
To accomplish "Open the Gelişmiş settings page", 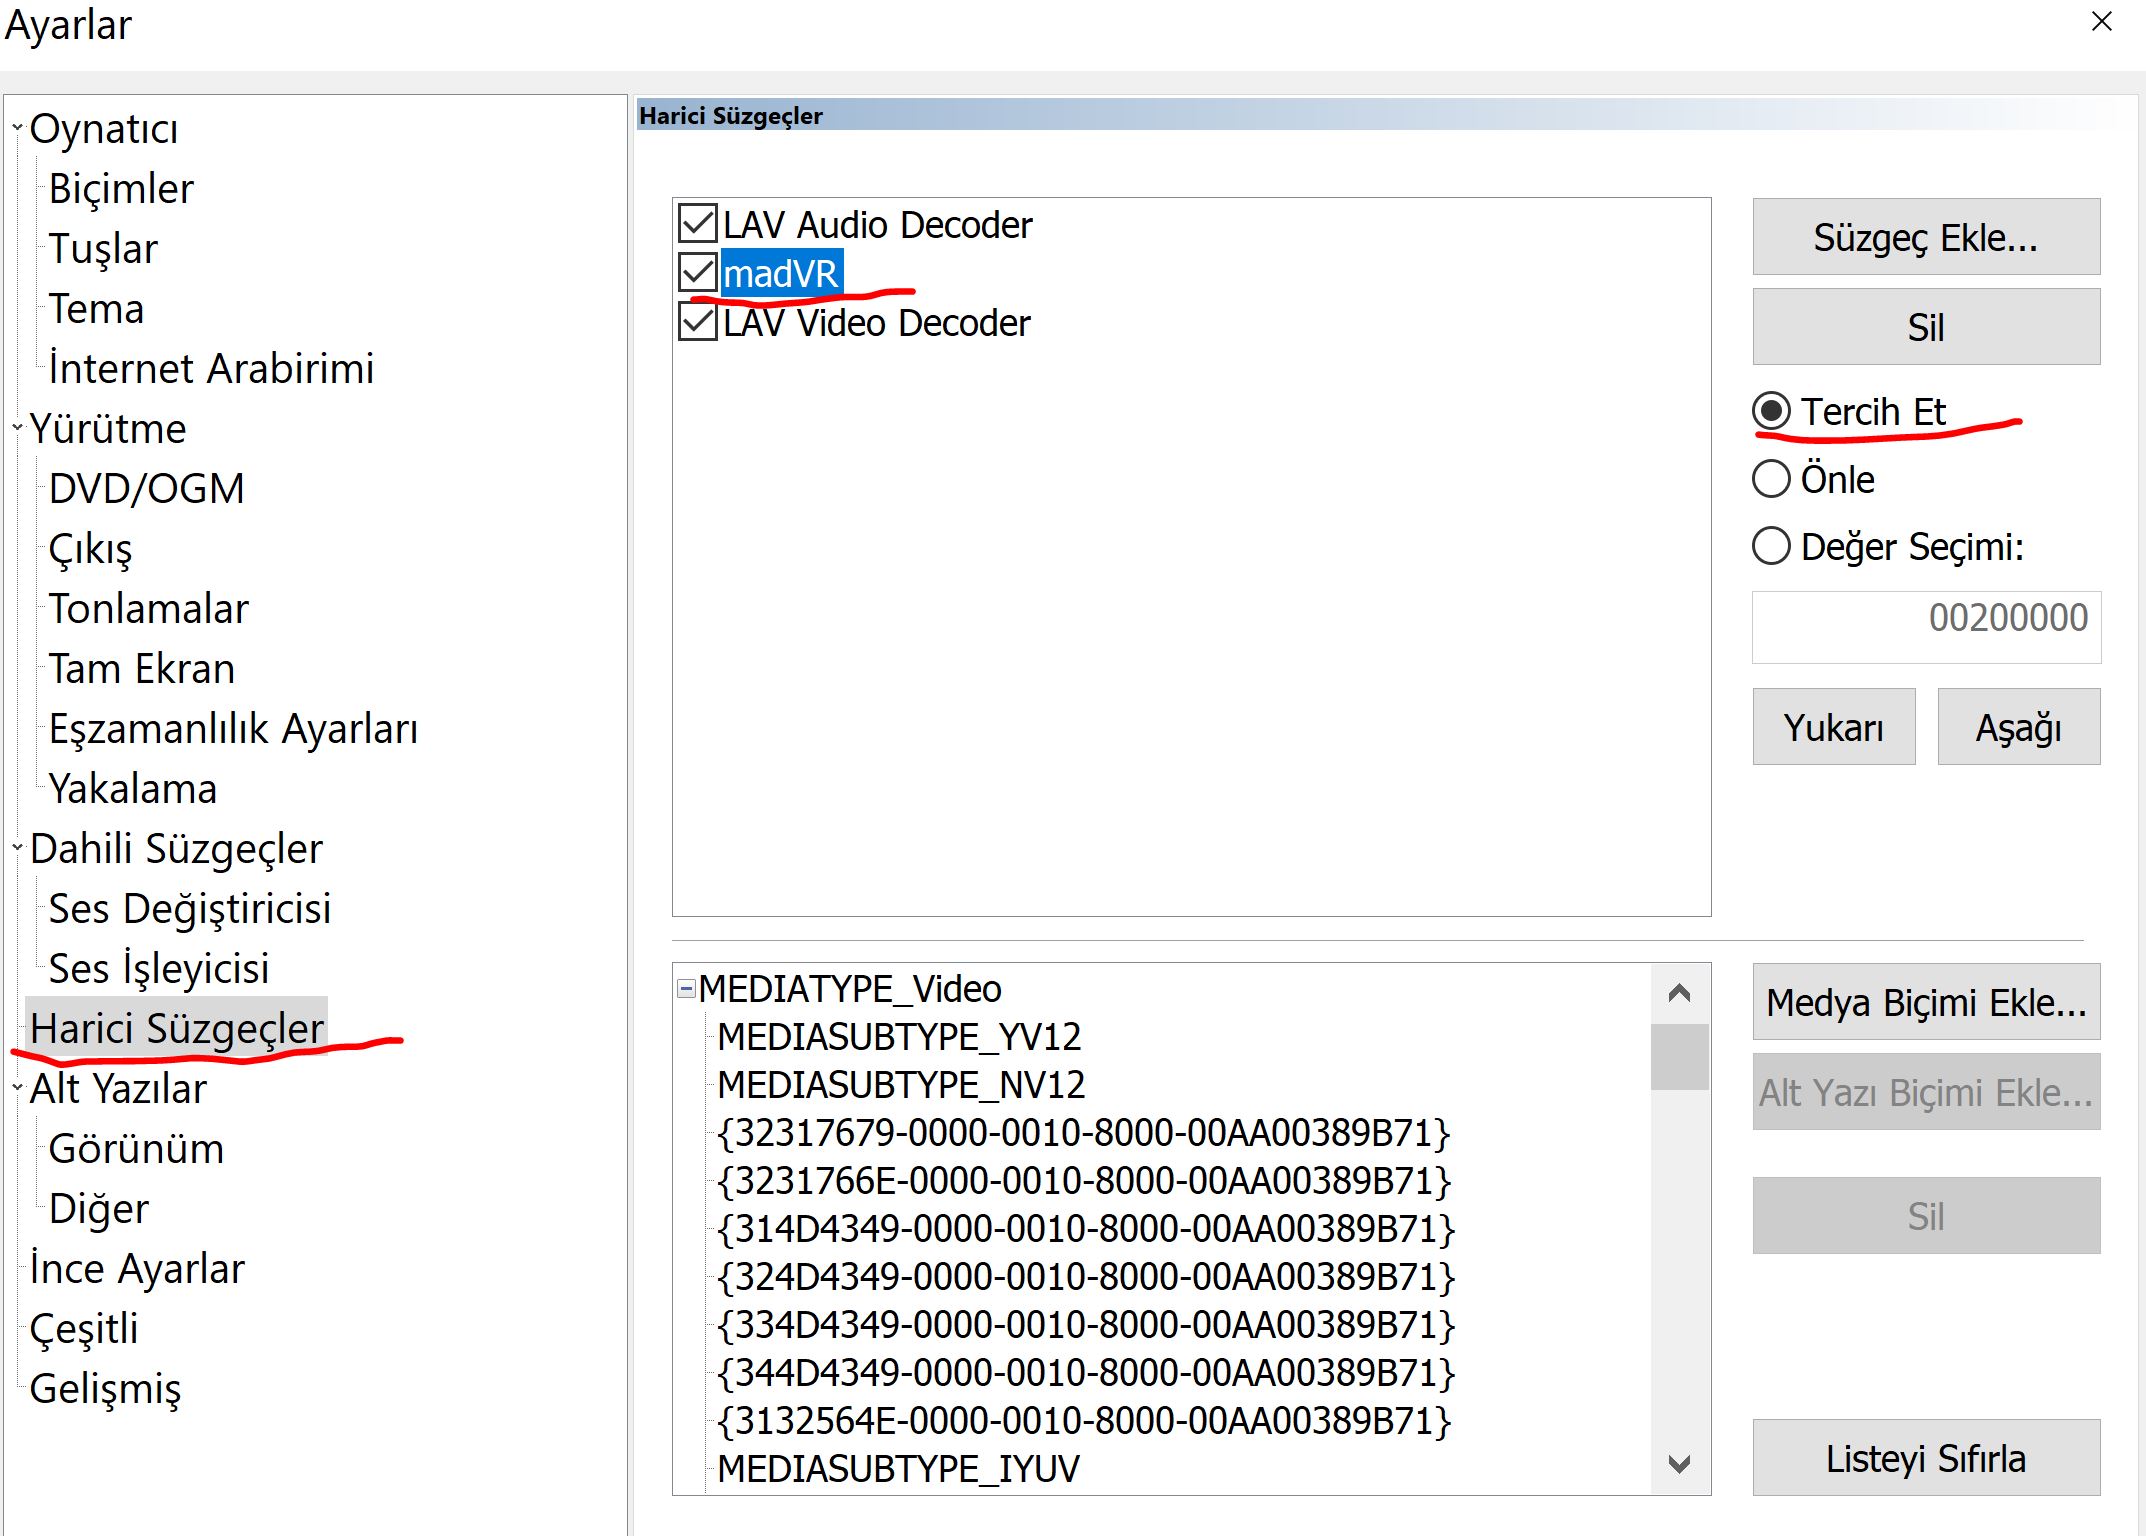I will pos(105,1388).
